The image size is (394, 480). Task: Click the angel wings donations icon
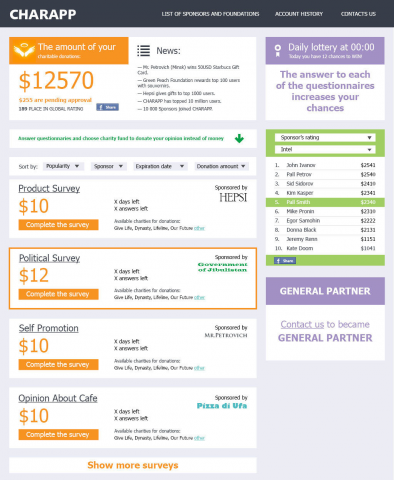[24, 50]
